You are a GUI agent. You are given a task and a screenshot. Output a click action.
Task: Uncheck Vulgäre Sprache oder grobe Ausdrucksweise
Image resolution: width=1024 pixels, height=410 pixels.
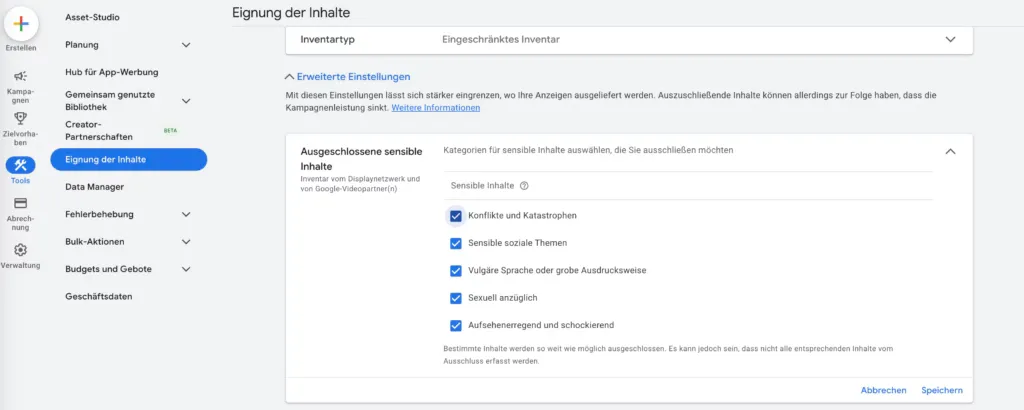pos(456,270)
